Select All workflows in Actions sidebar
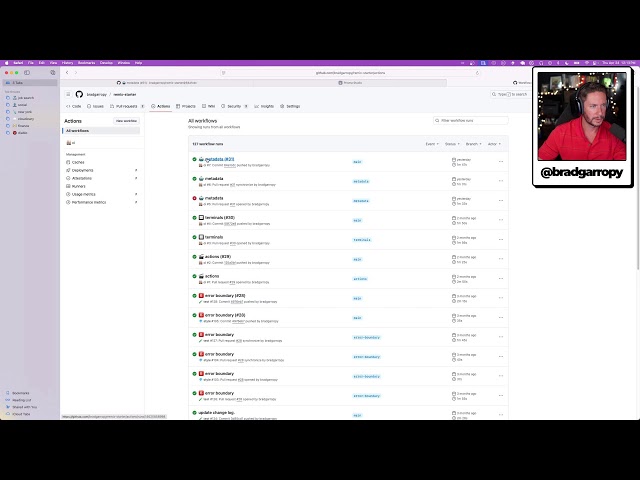Screen dimensions: 640x480 [x=101, y=131]
